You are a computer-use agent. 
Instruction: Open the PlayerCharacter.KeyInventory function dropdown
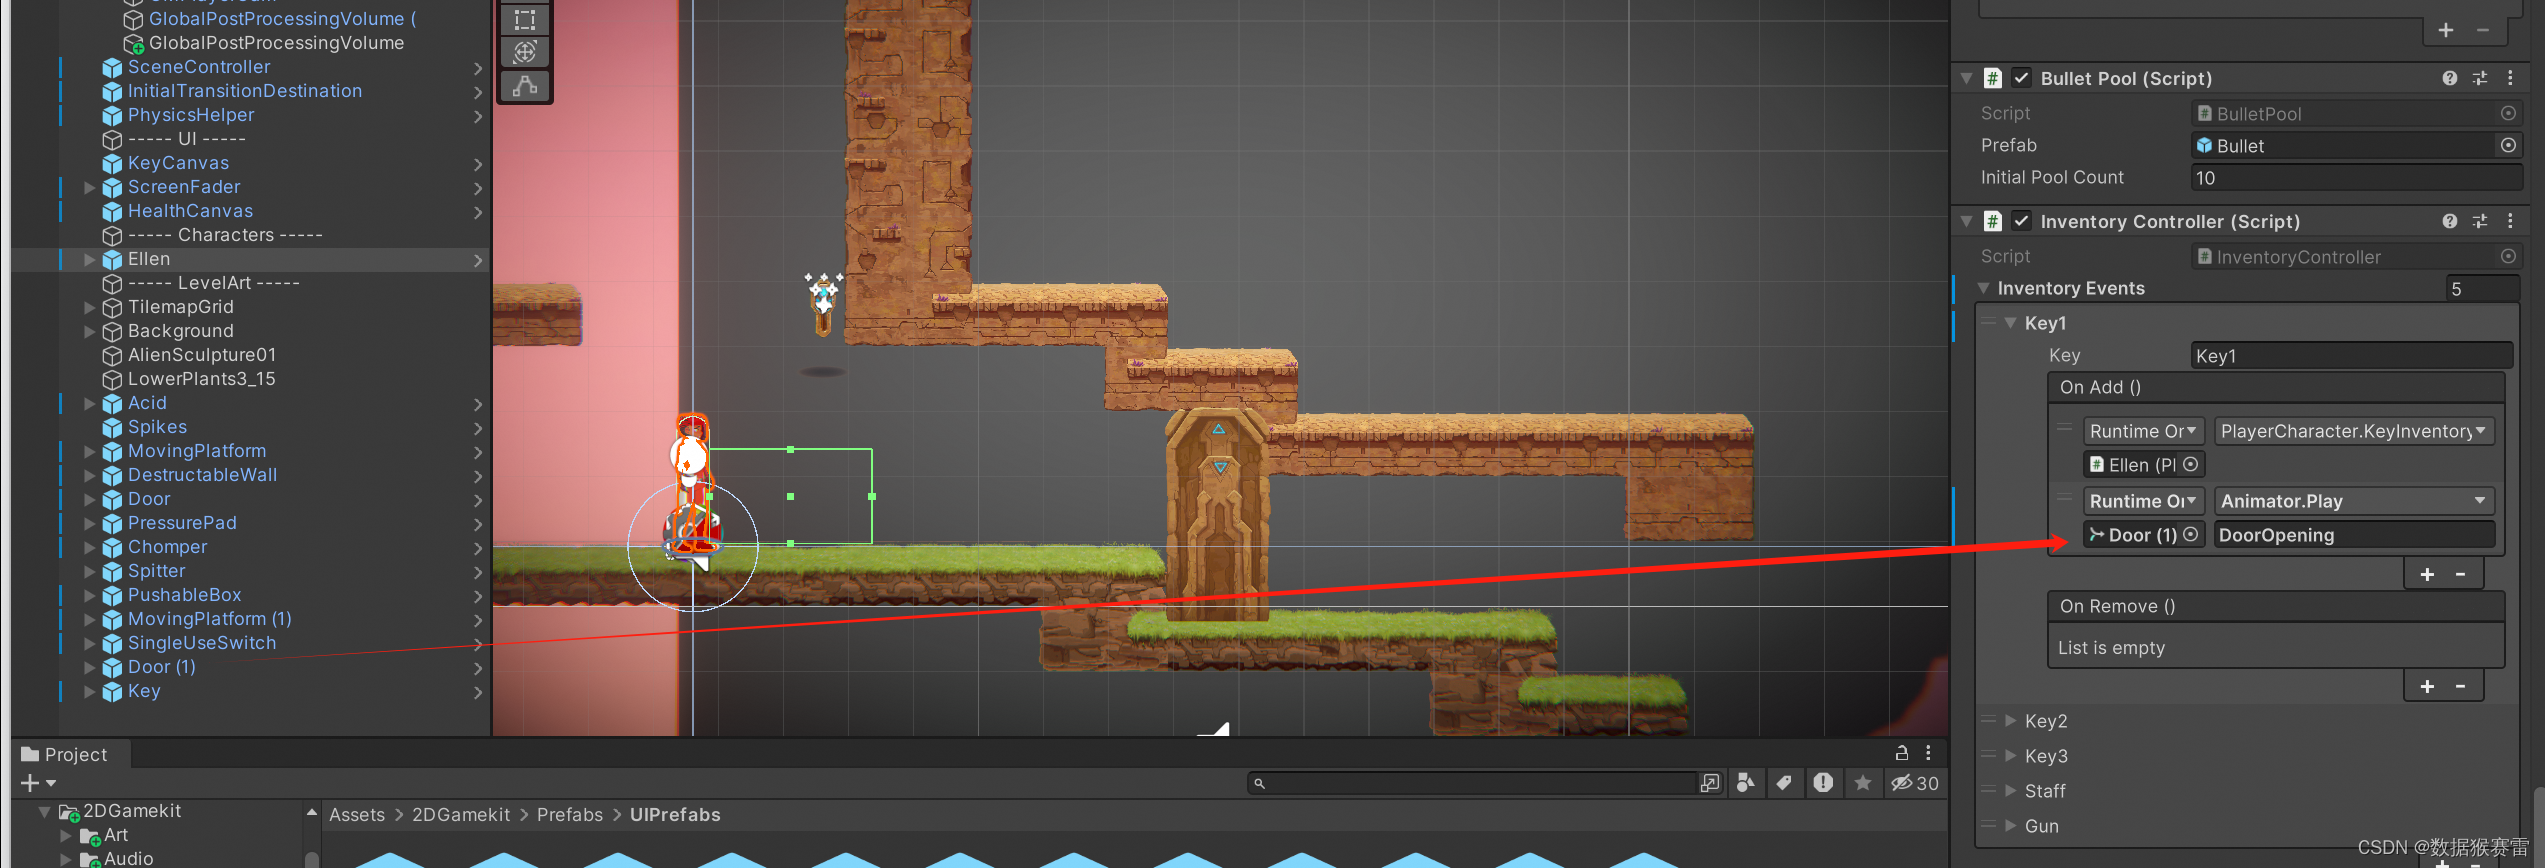pos(2353,431)
